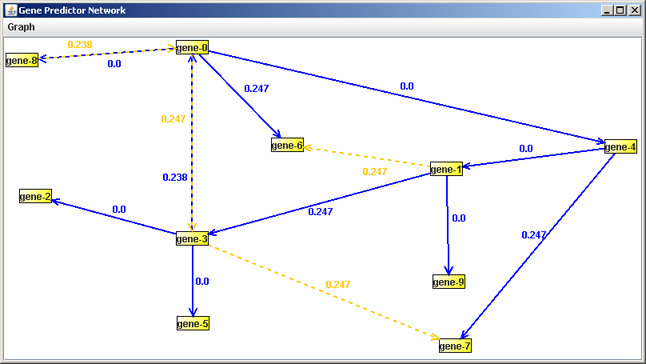Click the blue 0.238 edge label
This screenshot has height=364, width=646.
[175, 177]
